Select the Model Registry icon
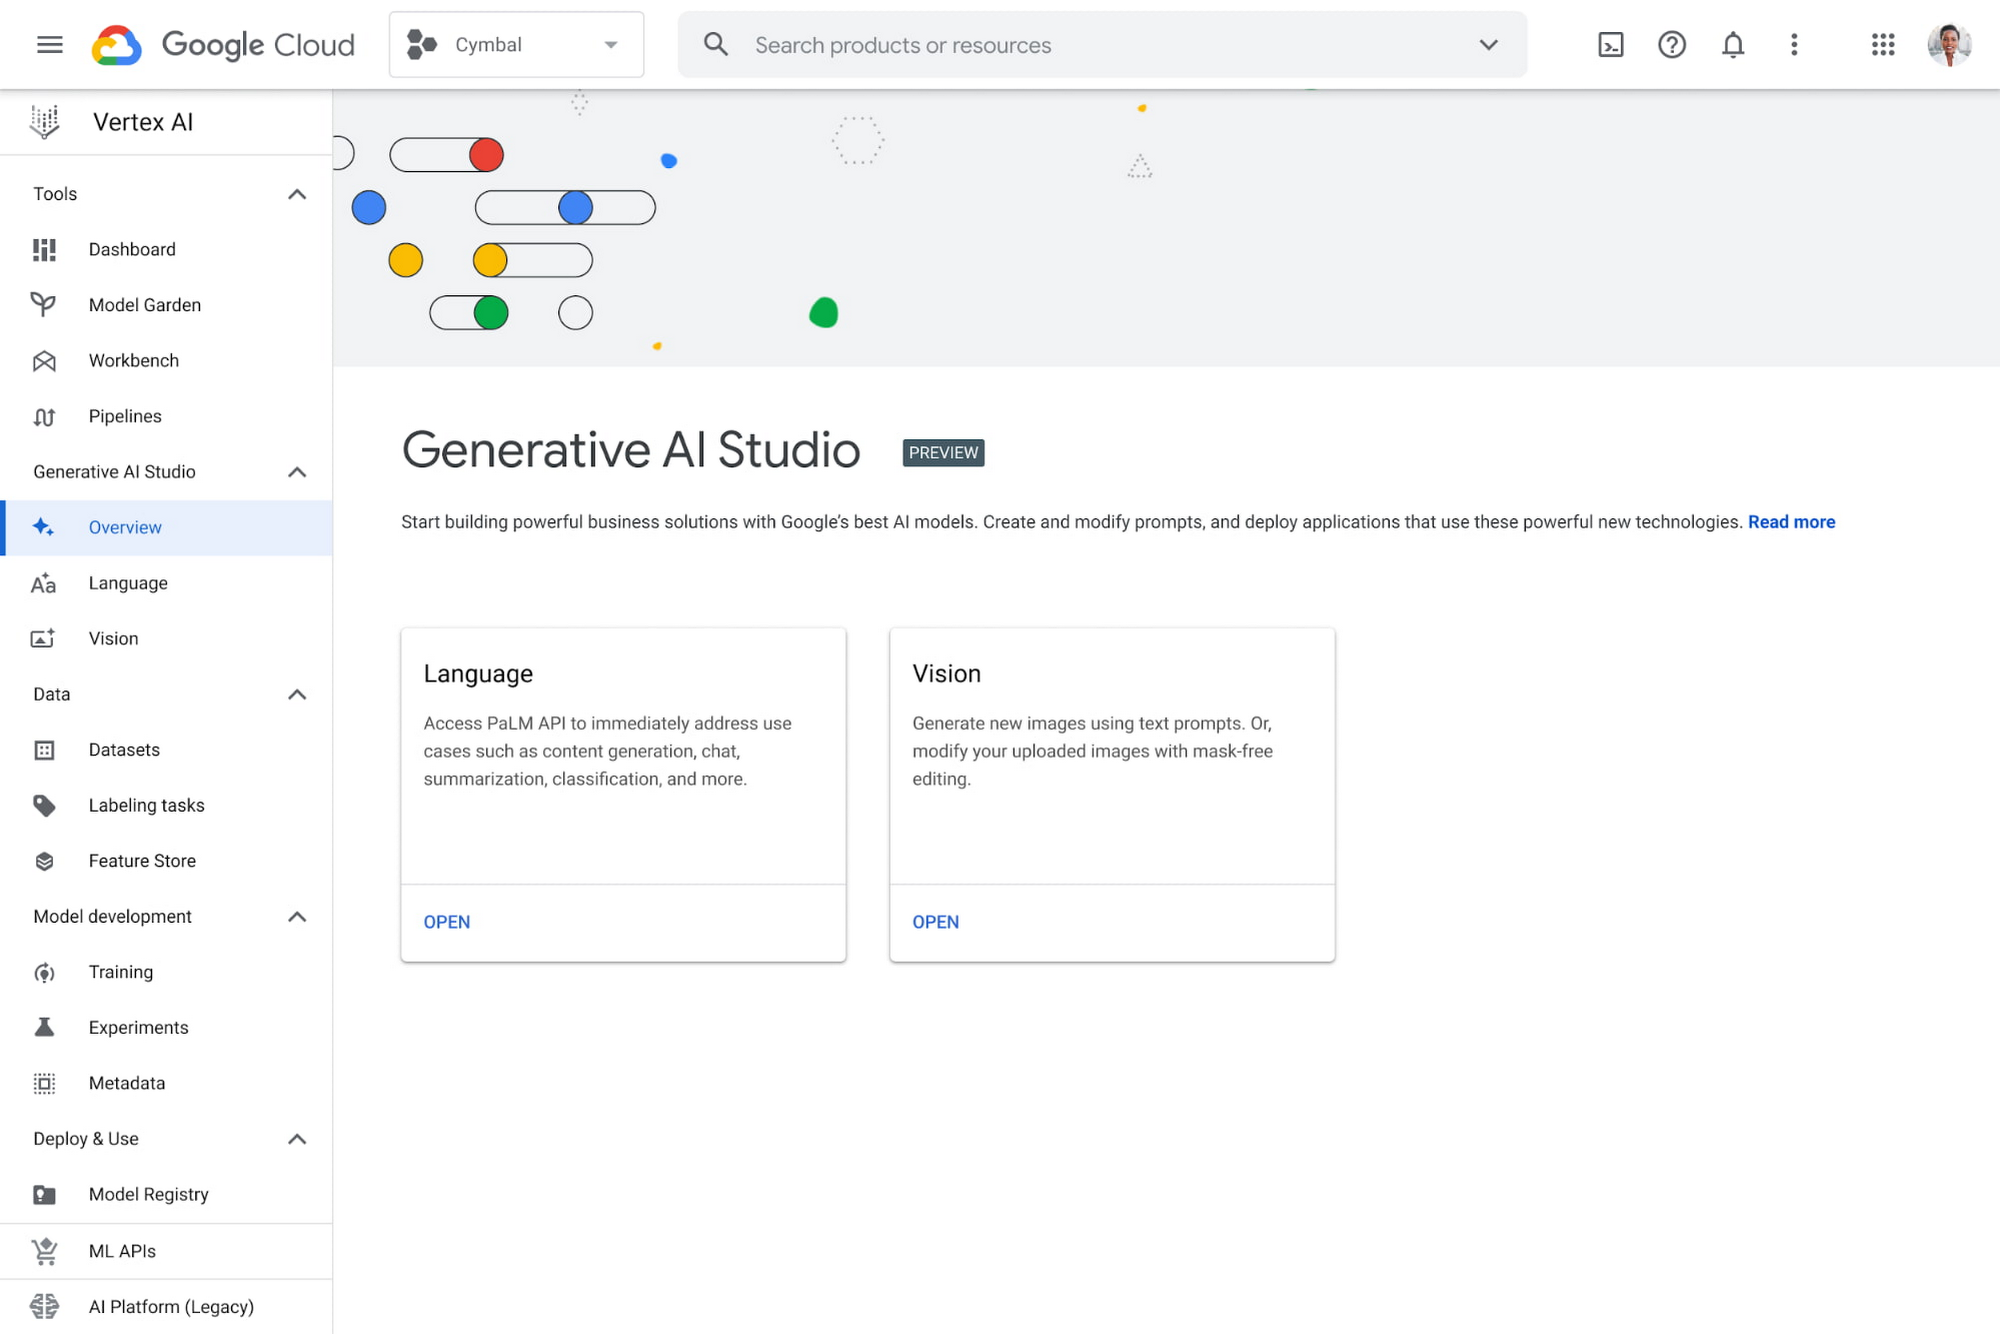Viewport: 2000px width, 1334px height. 45,1194
